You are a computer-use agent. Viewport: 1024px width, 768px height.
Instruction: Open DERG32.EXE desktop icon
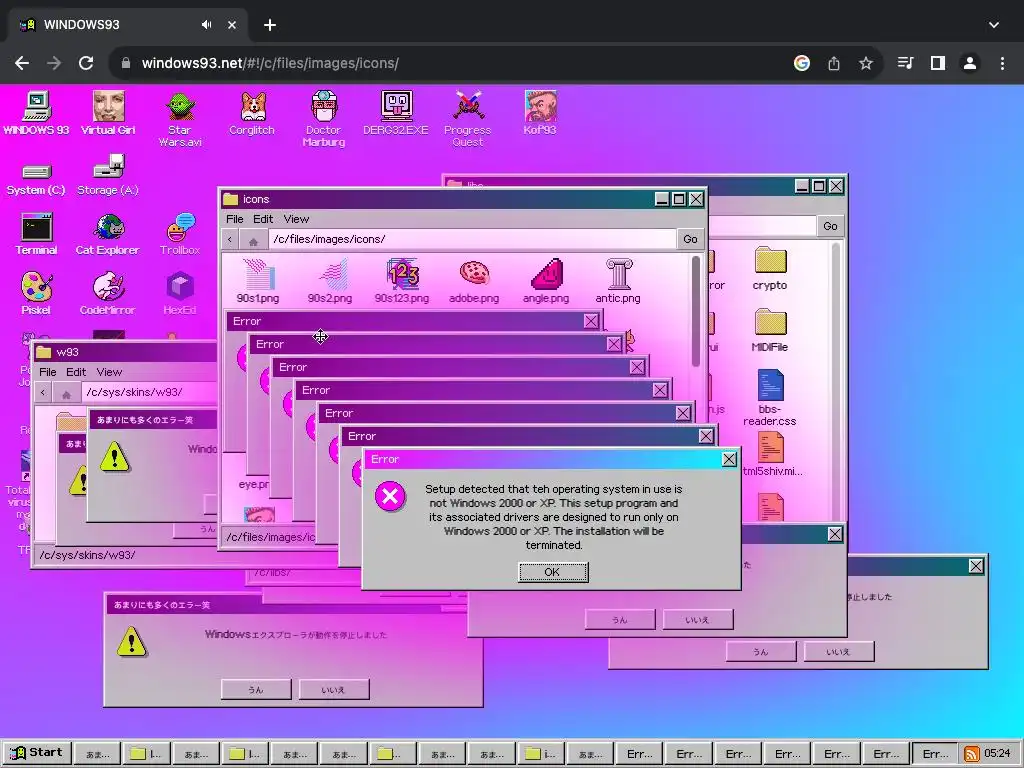[x=396, y=113]
